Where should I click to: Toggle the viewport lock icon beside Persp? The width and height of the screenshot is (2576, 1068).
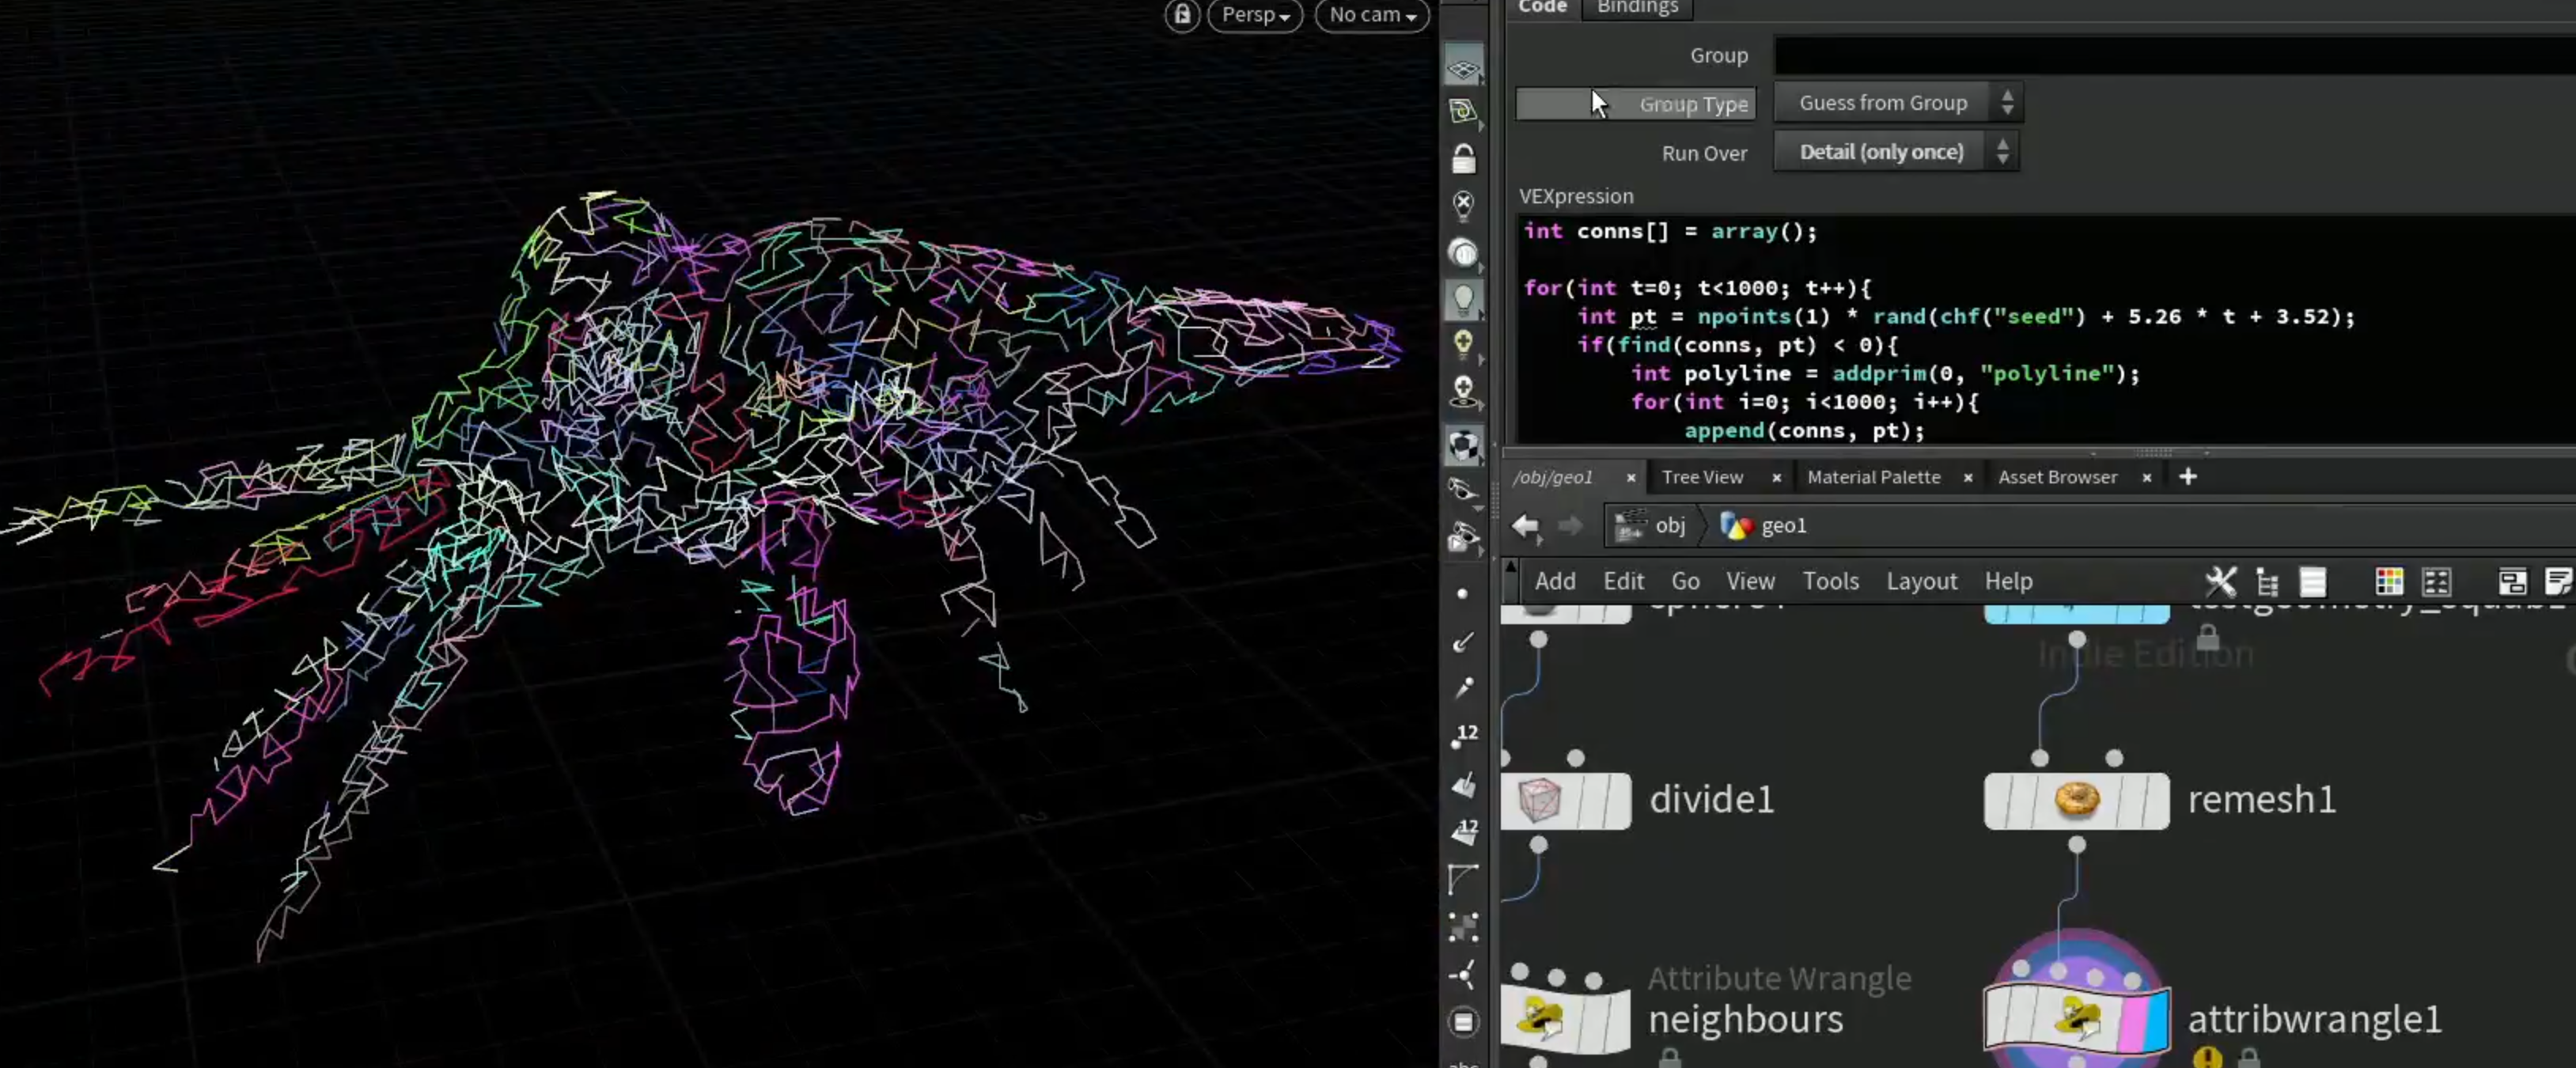pos(1181,15)
